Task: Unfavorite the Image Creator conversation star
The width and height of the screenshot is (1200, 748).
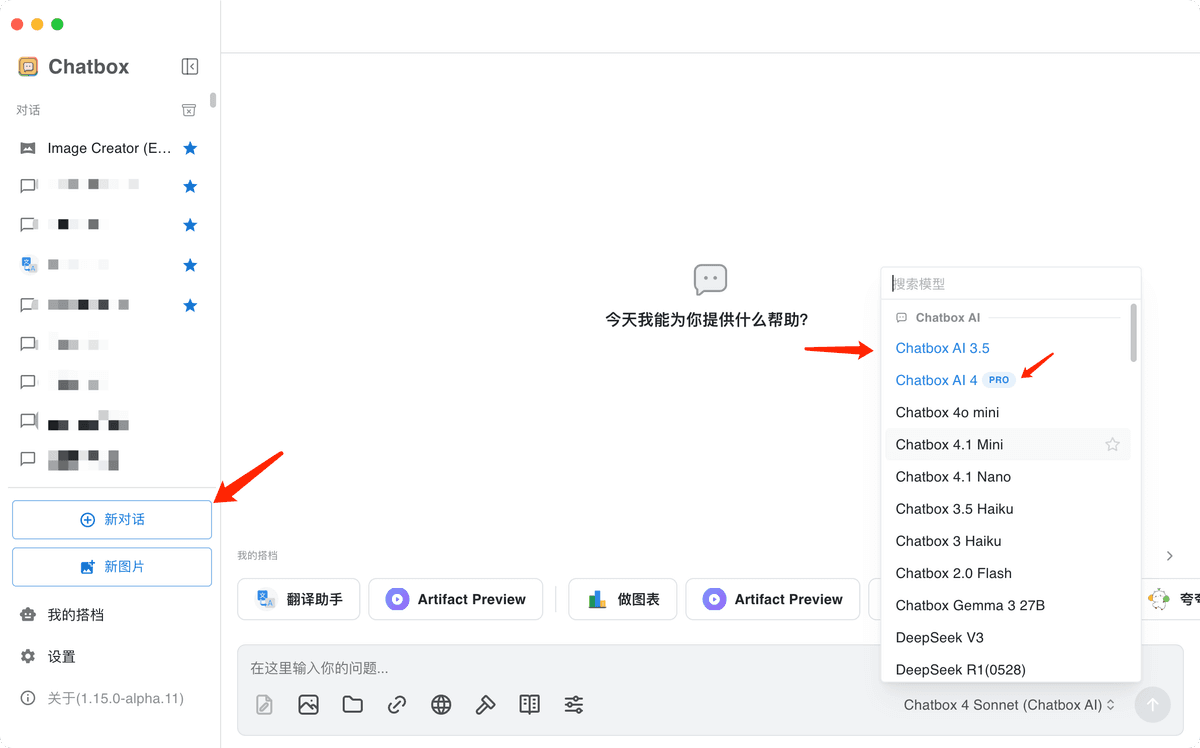Action: (190, 147)
